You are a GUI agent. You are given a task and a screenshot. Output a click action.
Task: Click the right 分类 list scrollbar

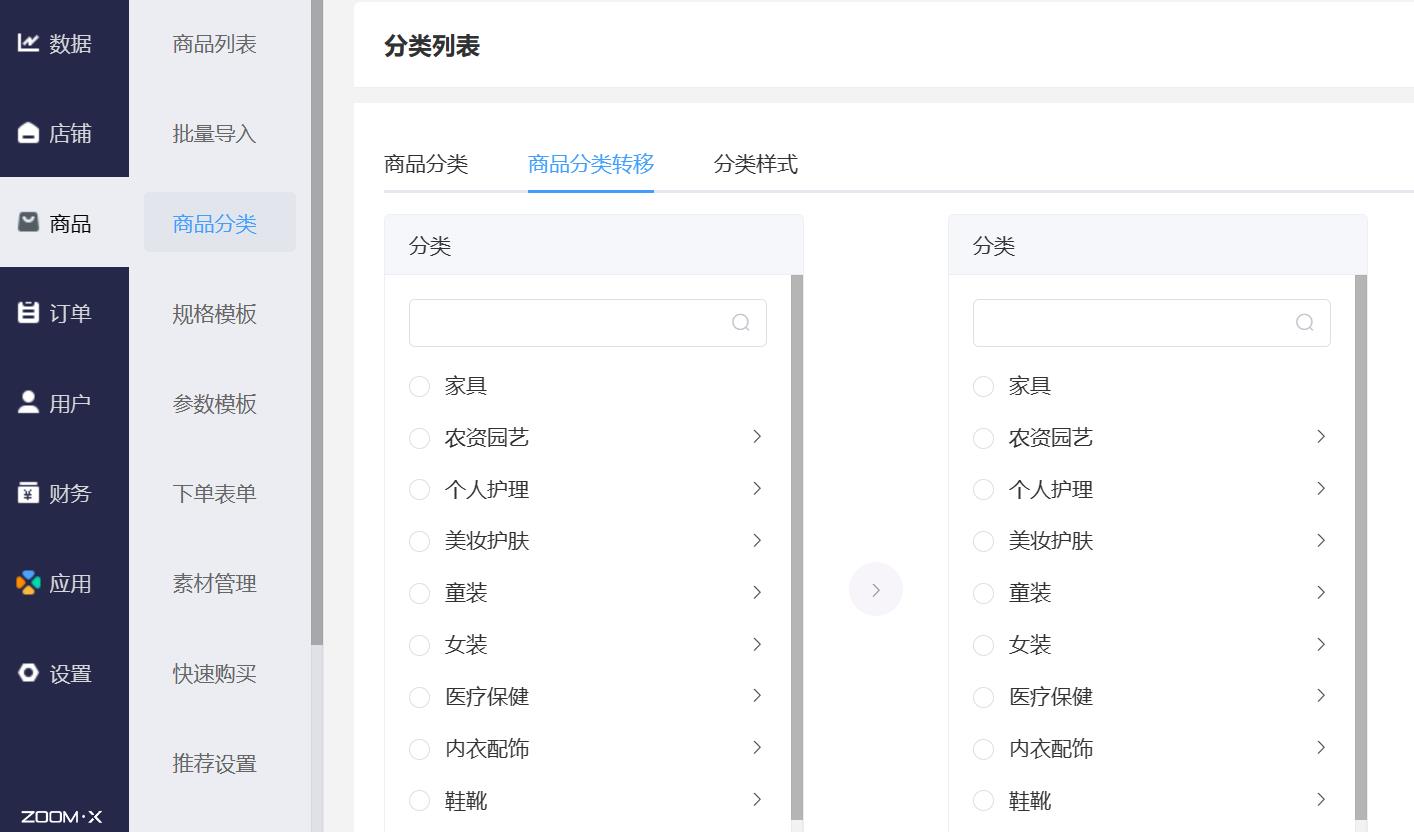click(x=1361, y=547)
